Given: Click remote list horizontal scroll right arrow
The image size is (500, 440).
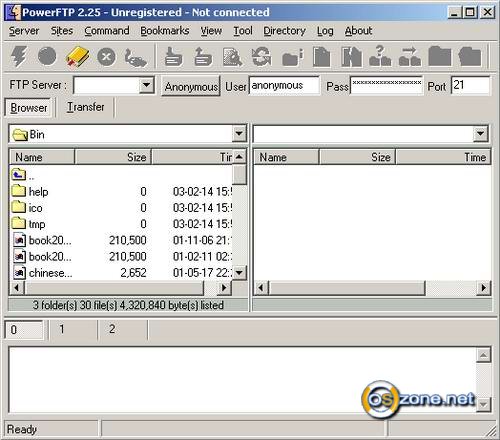Looking at the screenshot, I should [x=483, y=288].
